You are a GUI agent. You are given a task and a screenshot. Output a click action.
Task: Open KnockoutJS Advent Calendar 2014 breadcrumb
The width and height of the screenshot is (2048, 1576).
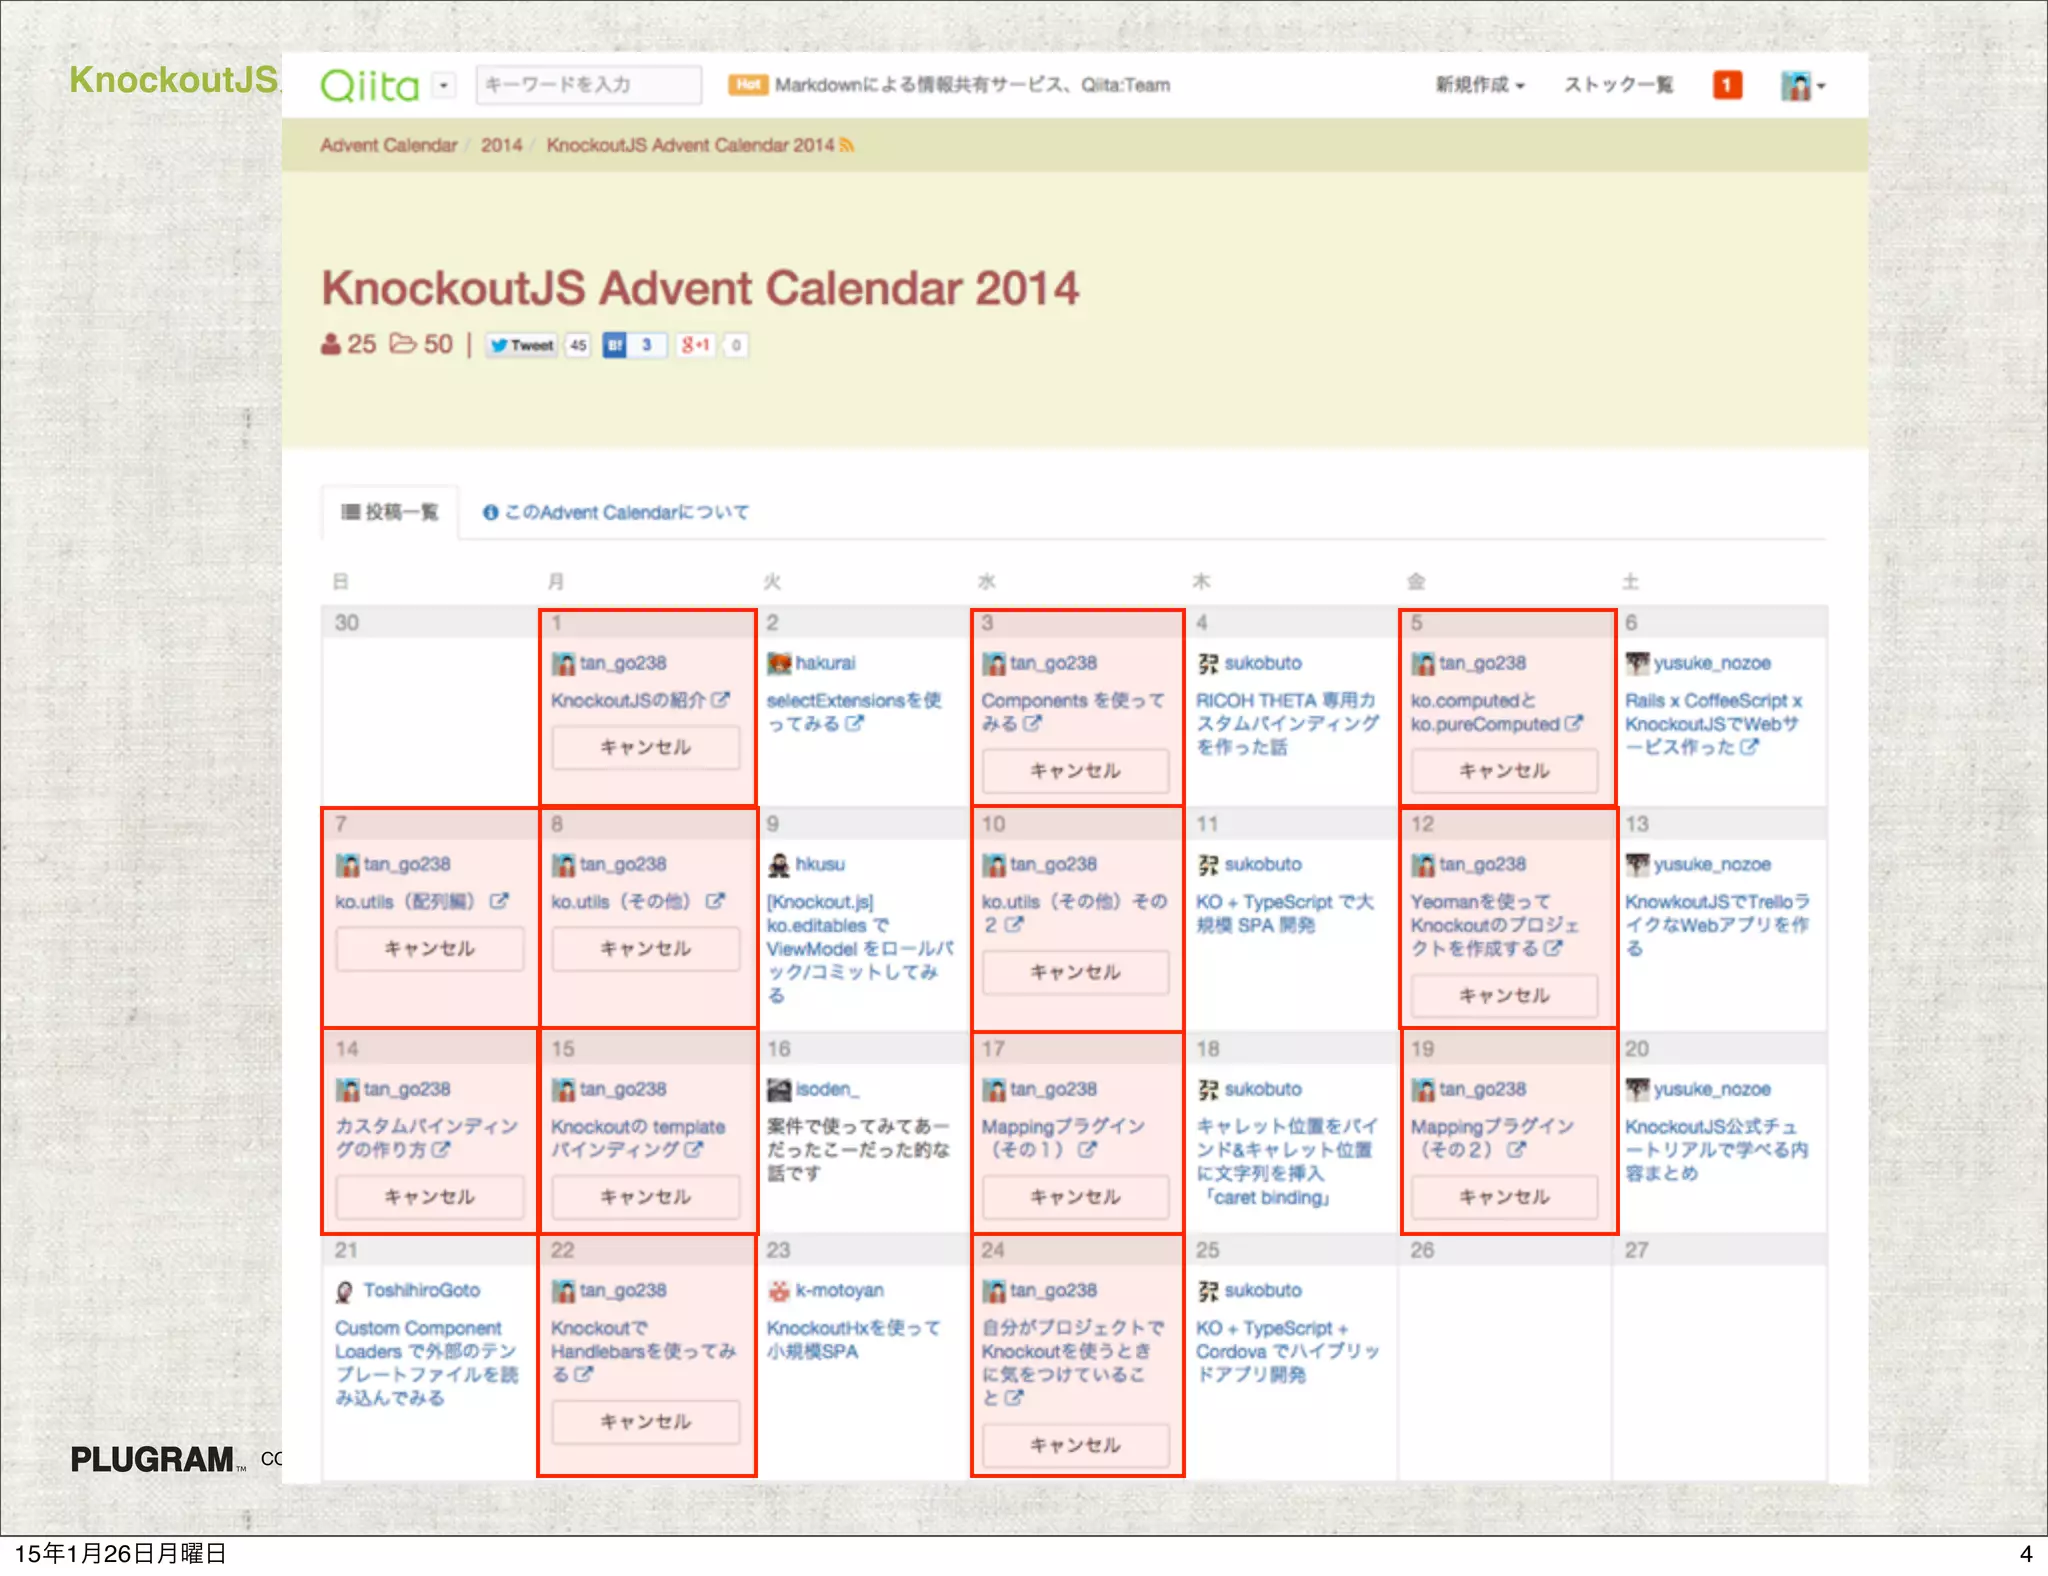pyautogui.click(x=690, y=145)
